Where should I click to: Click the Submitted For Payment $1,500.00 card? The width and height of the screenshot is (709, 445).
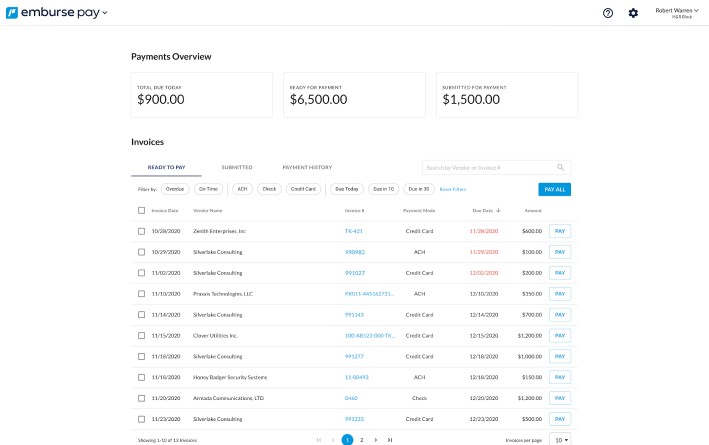coord(507,95)
